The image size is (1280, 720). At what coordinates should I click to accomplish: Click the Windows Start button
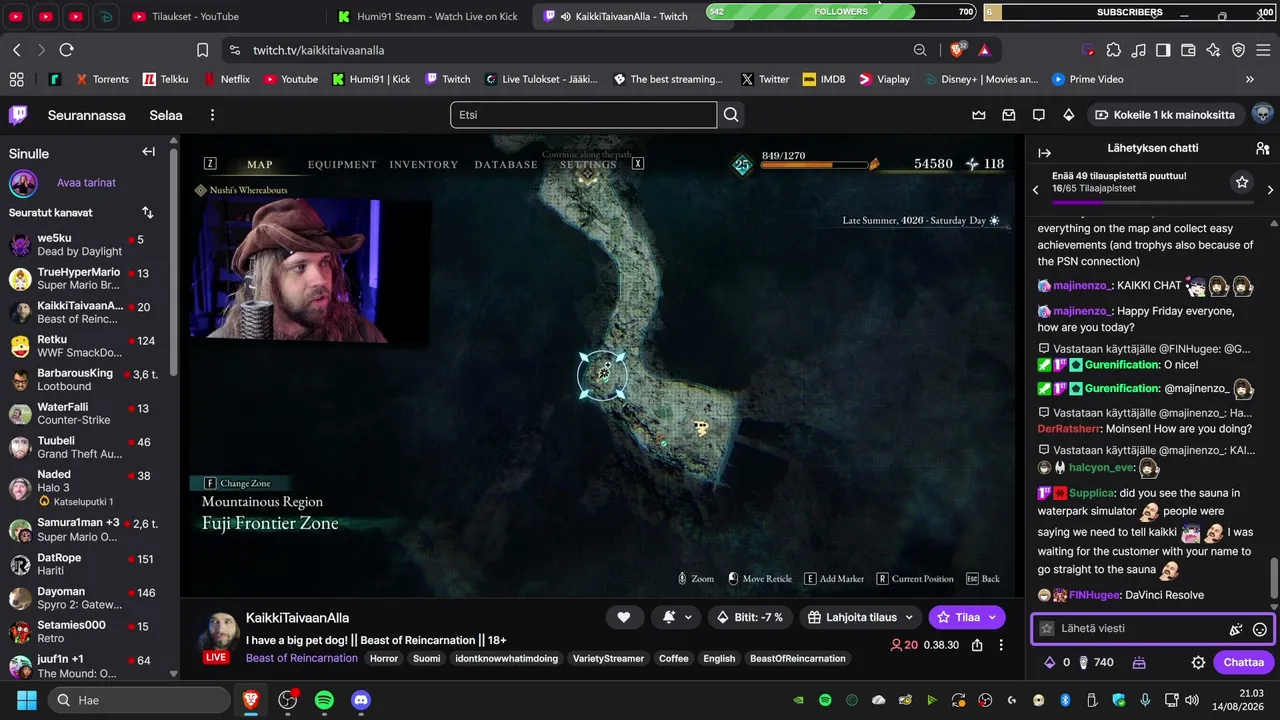(25, 700)
